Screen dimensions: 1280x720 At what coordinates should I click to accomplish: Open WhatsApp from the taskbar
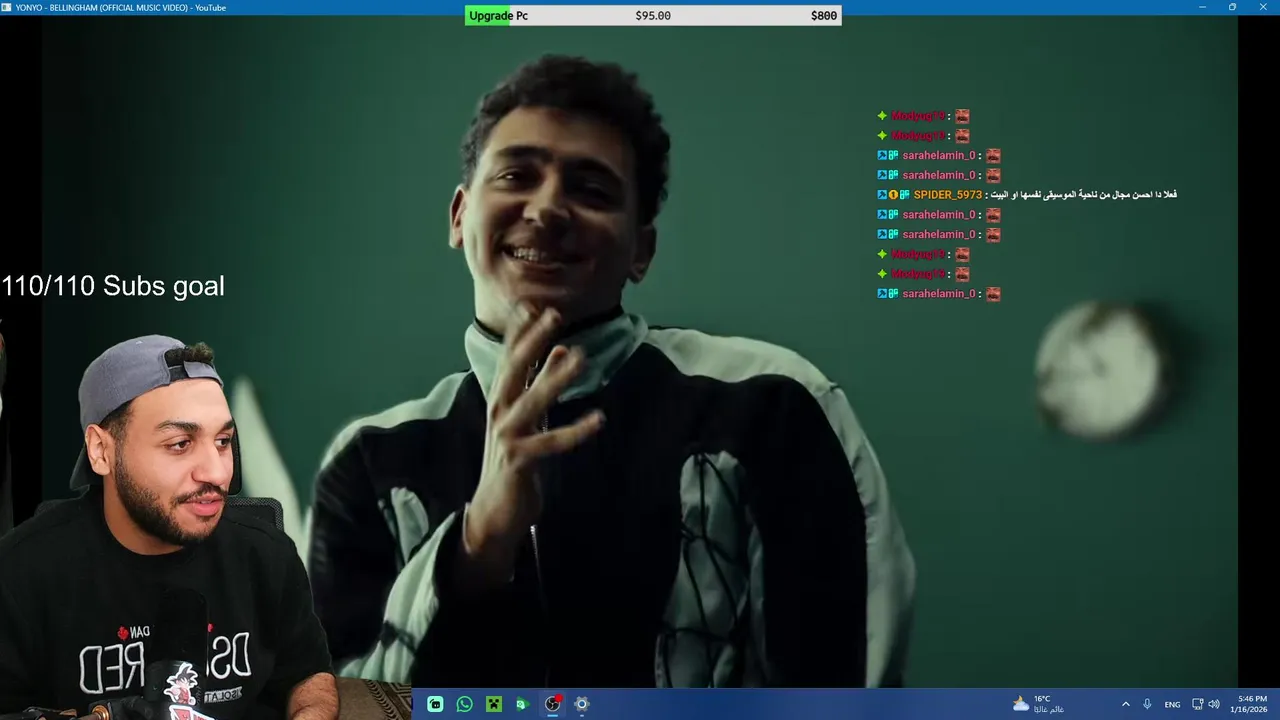tap(464, 704)
